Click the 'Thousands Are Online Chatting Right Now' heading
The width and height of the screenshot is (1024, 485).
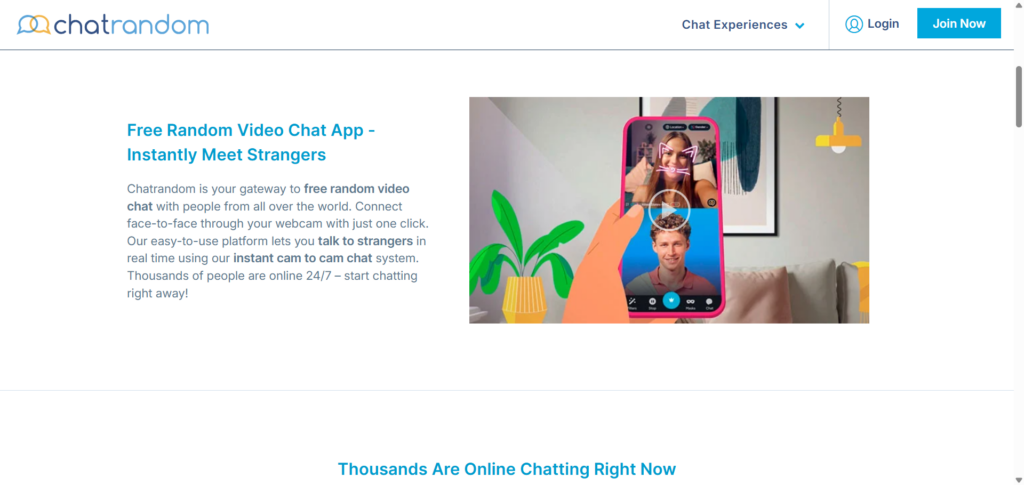(x=507, y=469)
